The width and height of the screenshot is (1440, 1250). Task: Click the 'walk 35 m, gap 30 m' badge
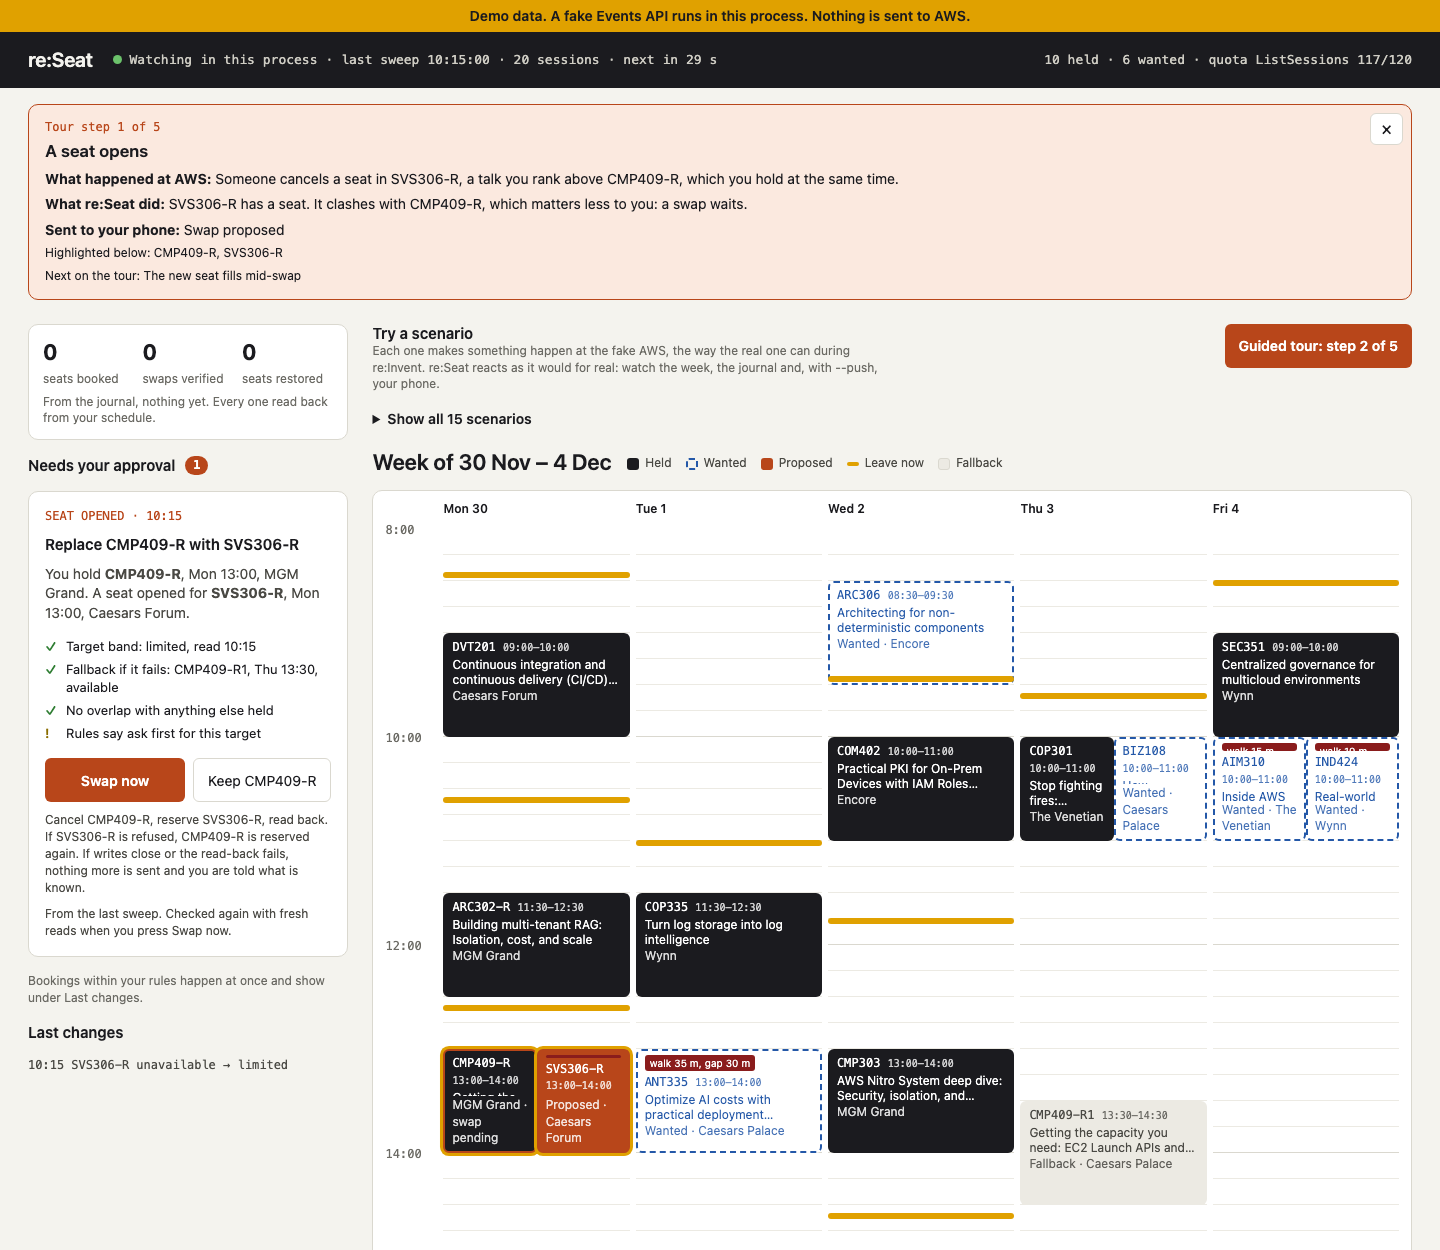tap(700, 1063)
